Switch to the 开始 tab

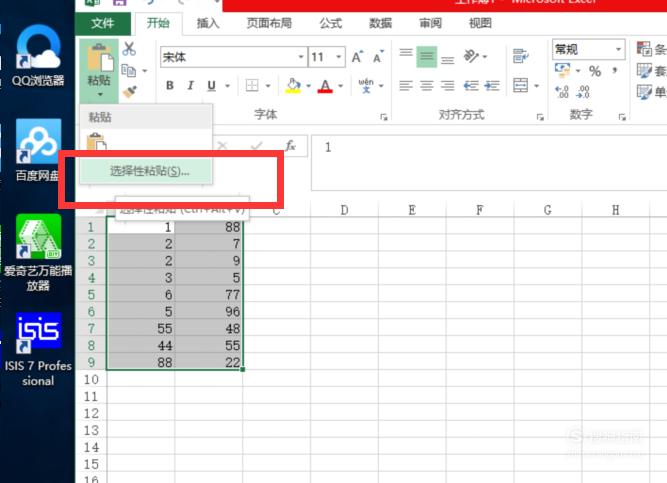click(x=158, y=23)
